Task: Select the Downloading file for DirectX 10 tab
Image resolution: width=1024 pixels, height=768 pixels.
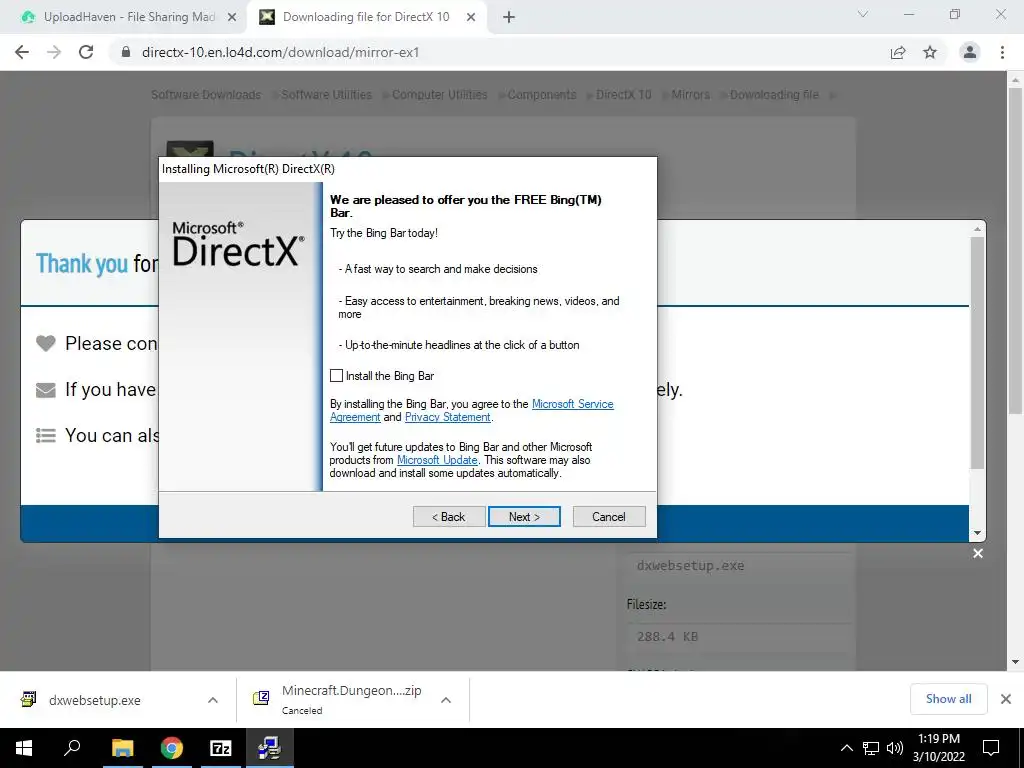Action: point(366,17)
